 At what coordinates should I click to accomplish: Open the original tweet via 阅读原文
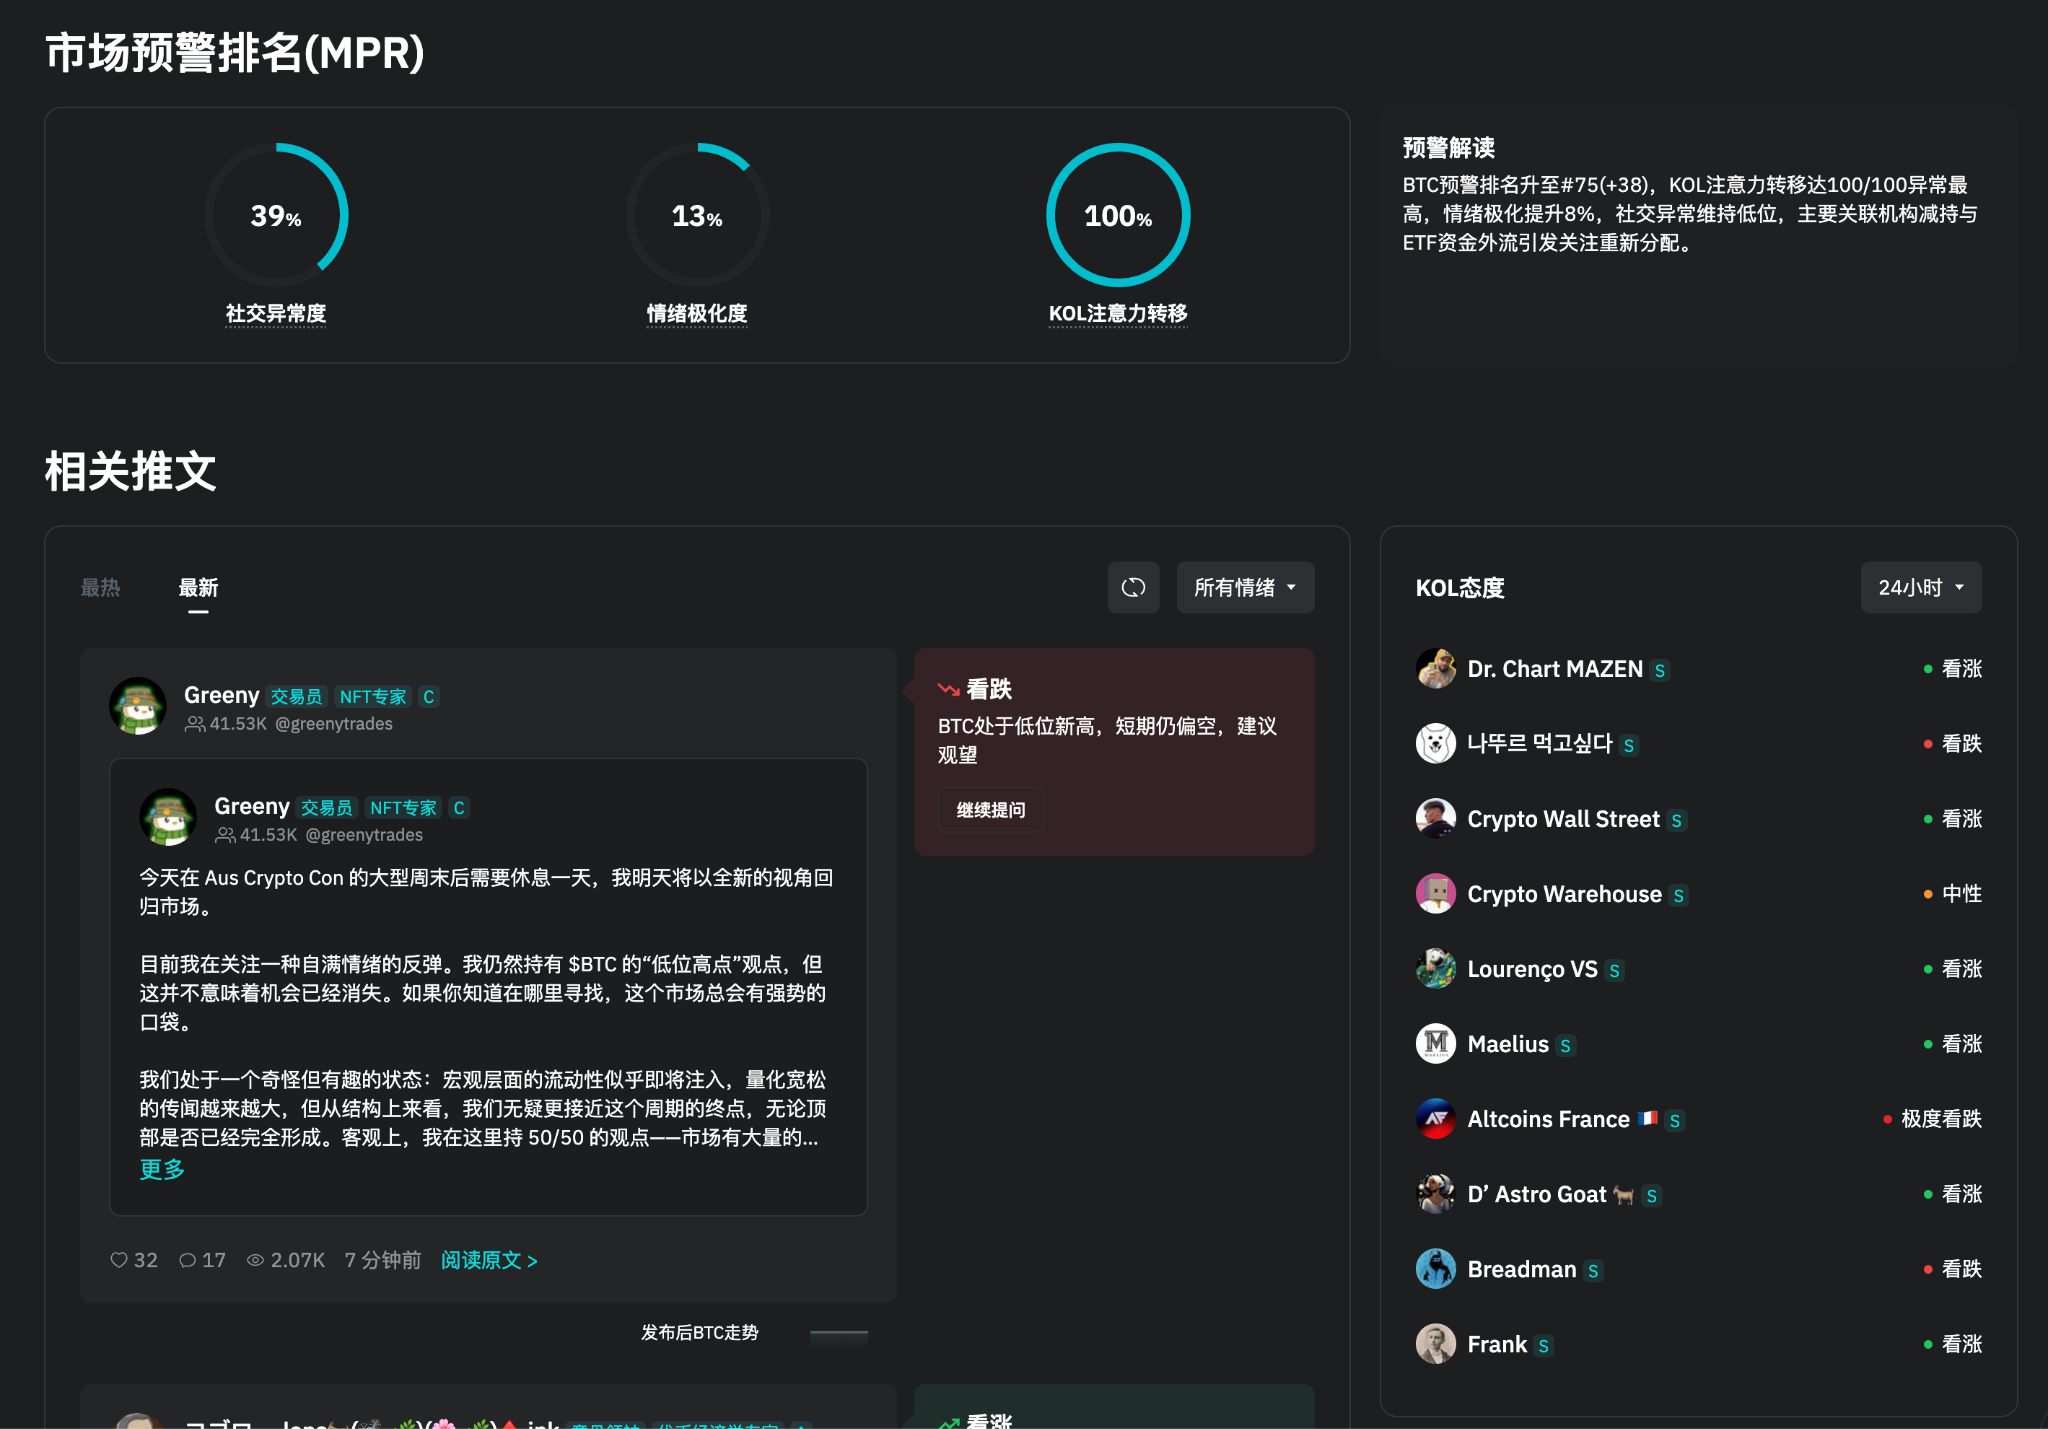pos(488,1260)
